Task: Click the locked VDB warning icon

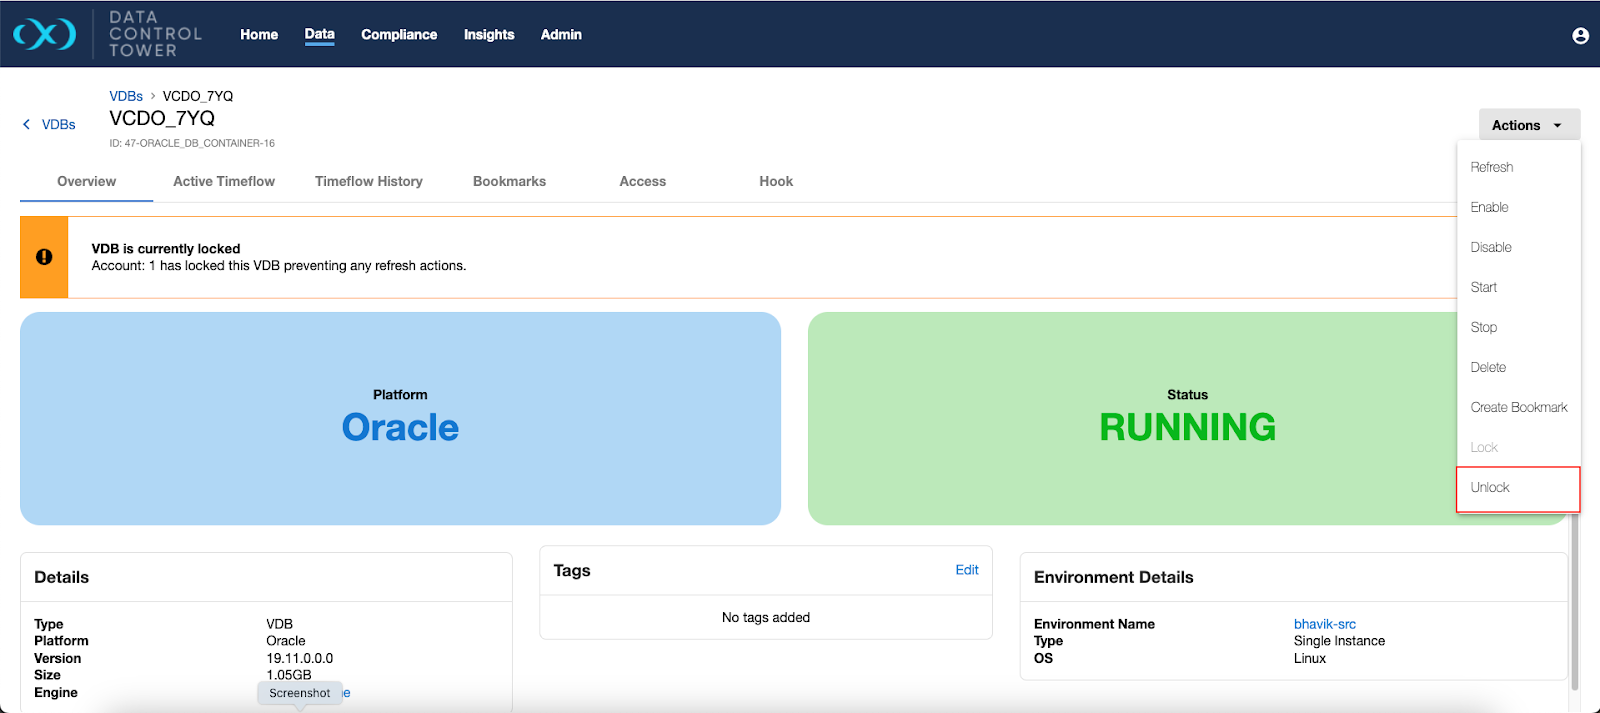Action: (44, 257)
